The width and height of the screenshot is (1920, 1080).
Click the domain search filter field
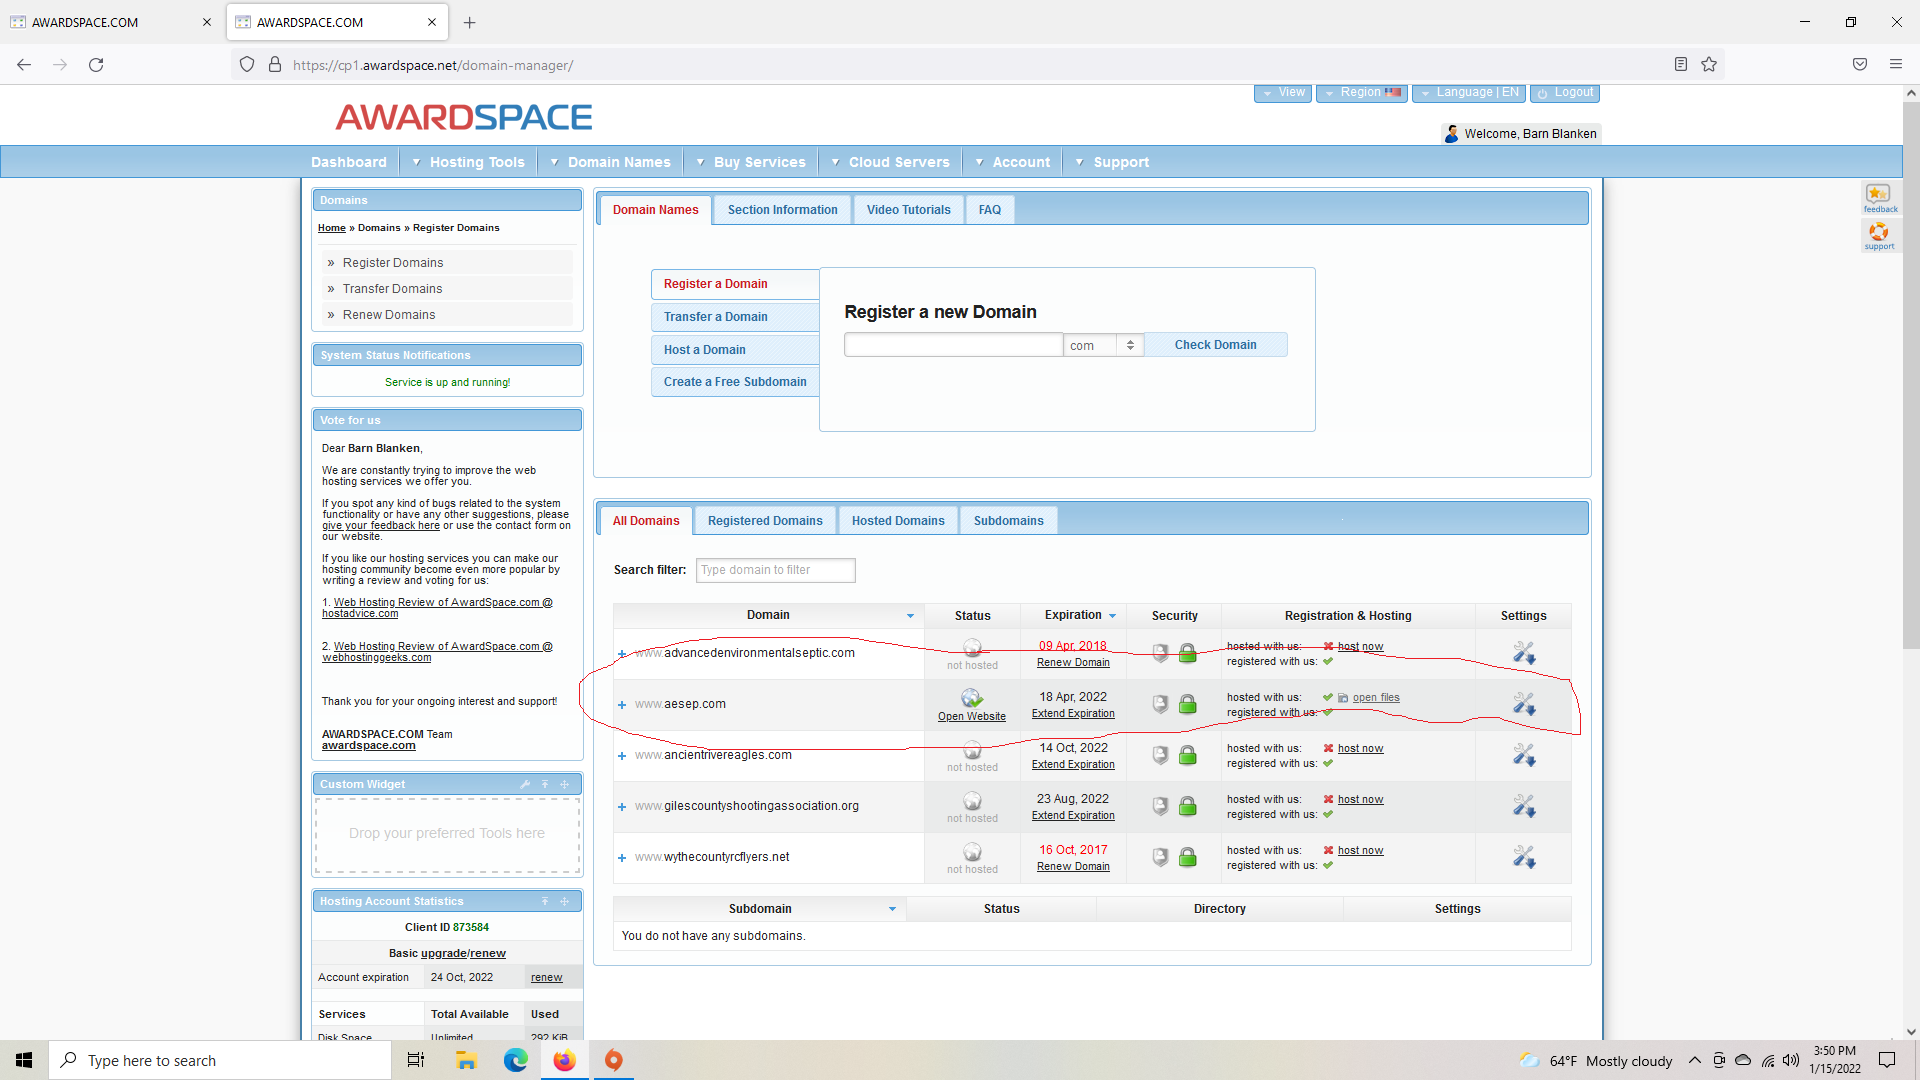point(775,570)
